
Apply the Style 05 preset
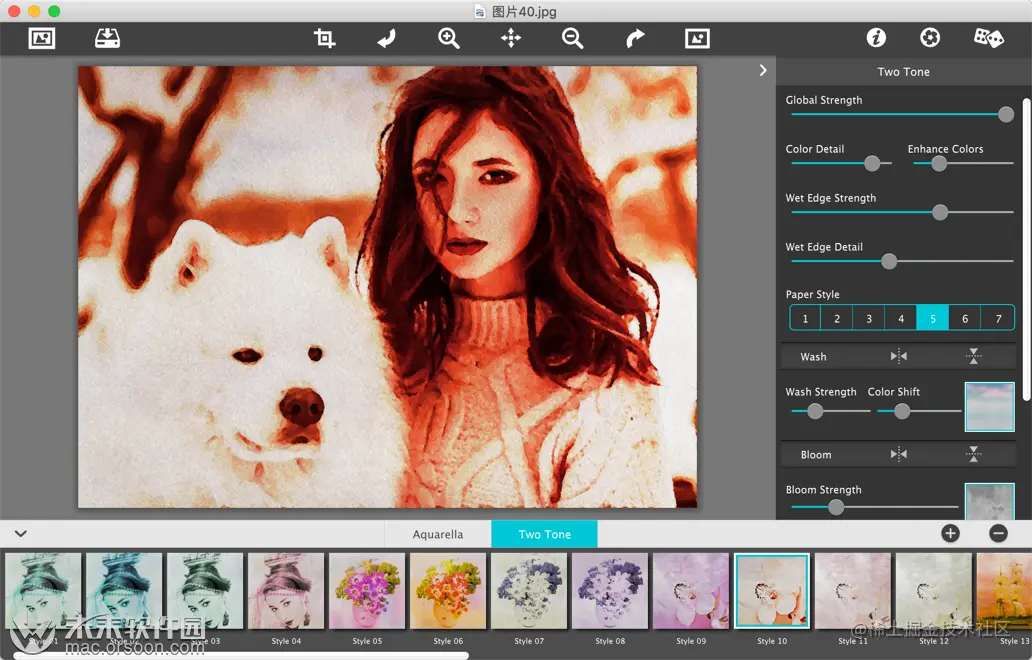pos(367,591)
